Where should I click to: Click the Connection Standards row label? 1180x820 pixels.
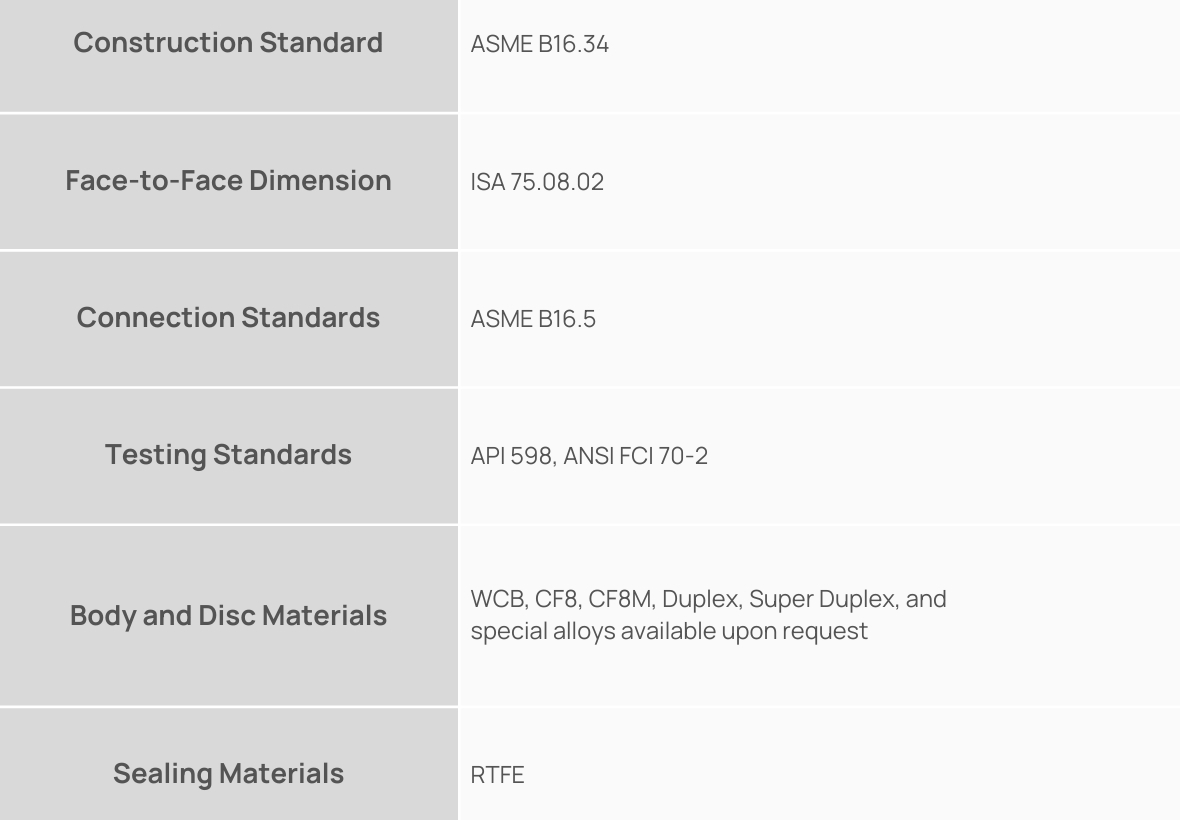click(x=228, y=318)
